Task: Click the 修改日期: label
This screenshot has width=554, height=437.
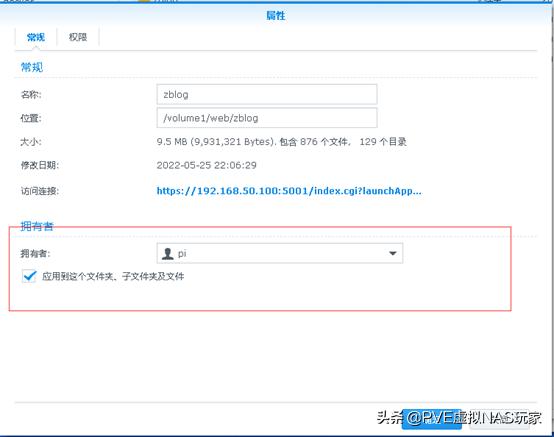Action: (40, 165)
